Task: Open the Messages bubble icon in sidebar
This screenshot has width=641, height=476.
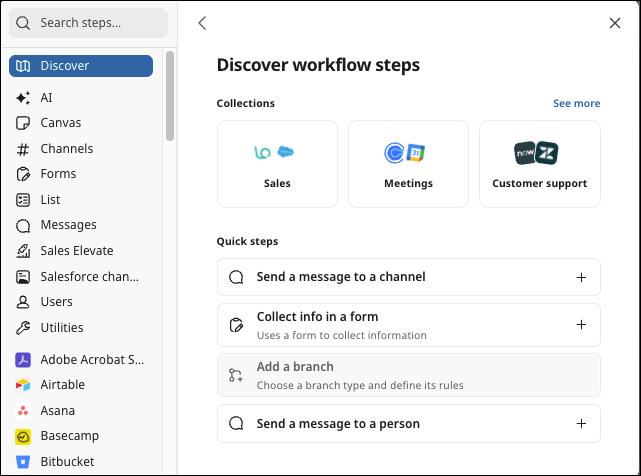Action: point(23,225)
